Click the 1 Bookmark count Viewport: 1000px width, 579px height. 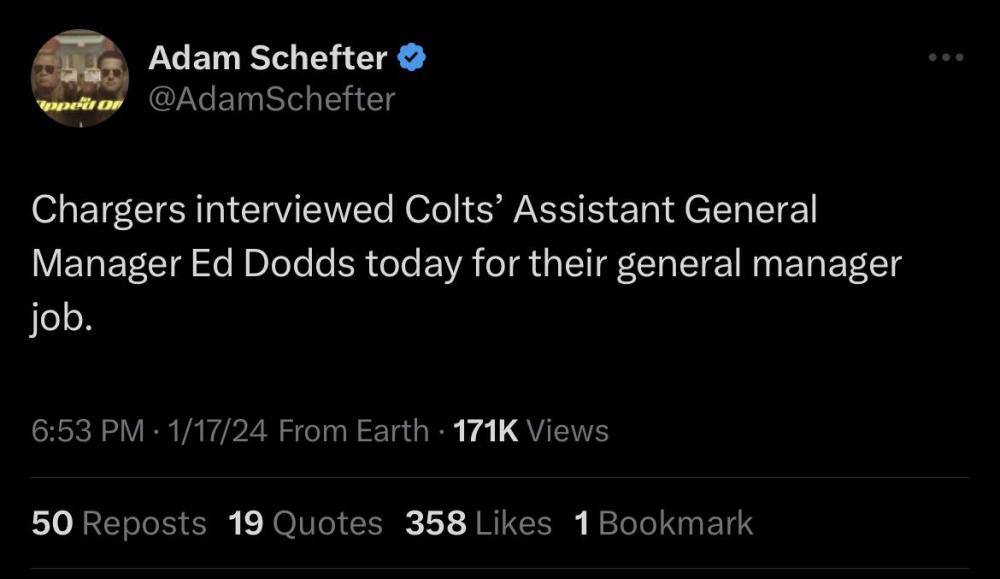click(x=663, y=522)
